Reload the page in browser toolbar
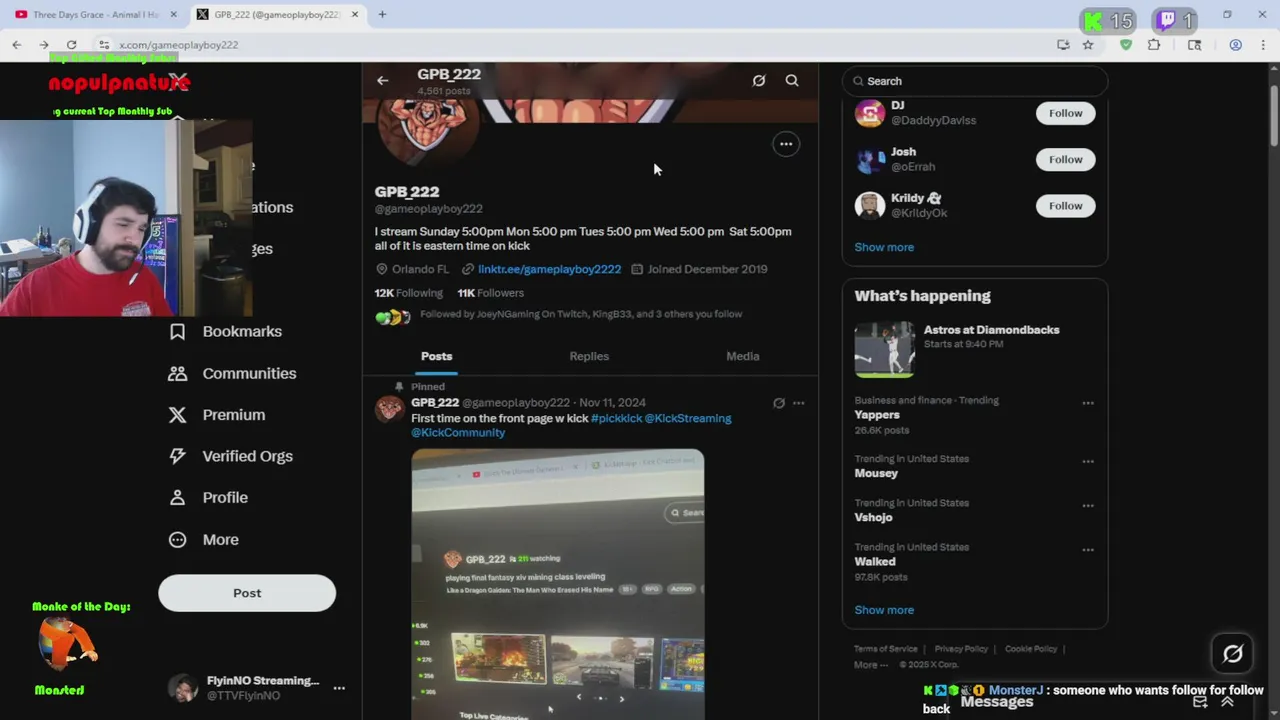The width and height of the screenshot is (1280, 720). 71,45
